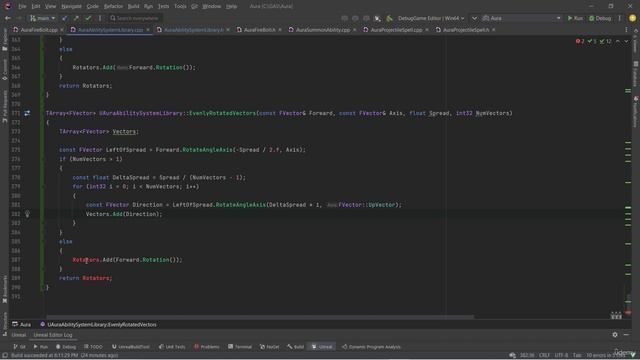
Task: Open the Window menu
Action: tap(211, 6)
